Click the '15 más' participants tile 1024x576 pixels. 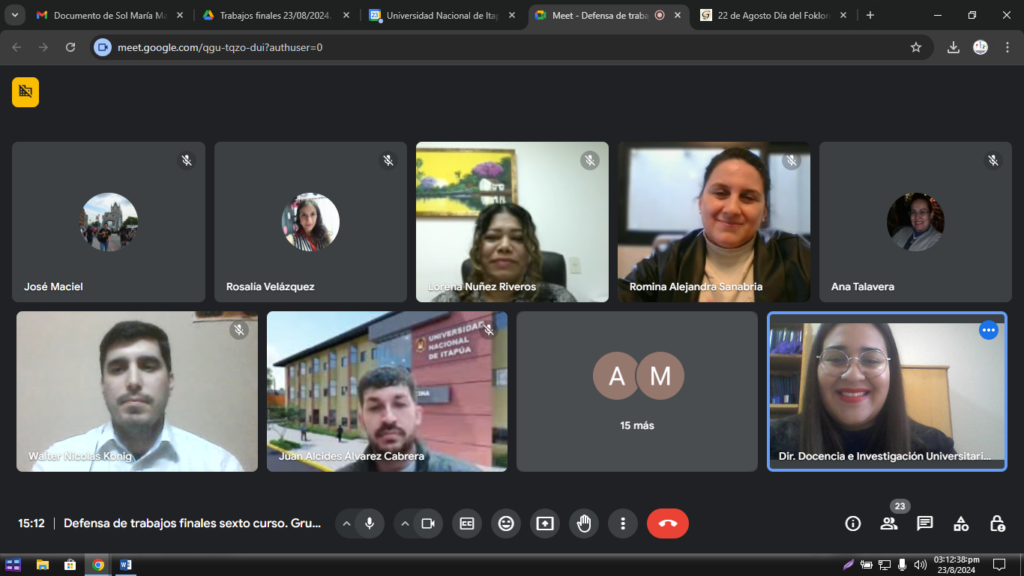pyautogui.click(x=637, y=391)
